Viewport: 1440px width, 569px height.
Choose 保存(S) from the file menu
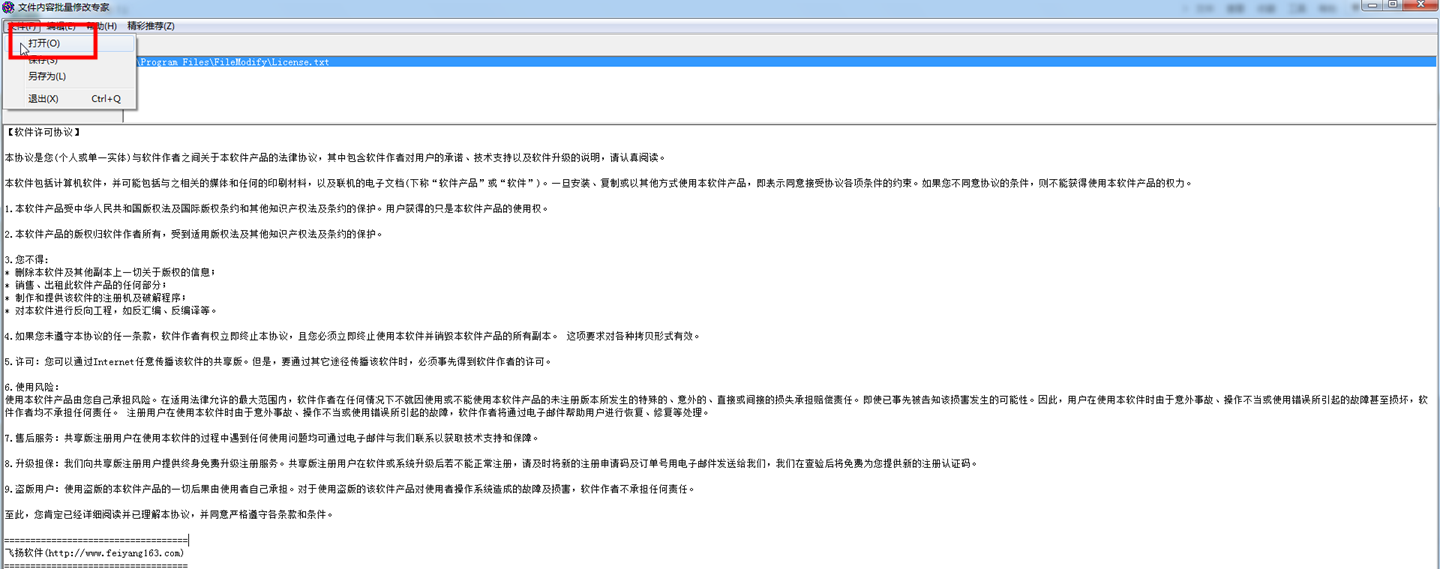44,61
